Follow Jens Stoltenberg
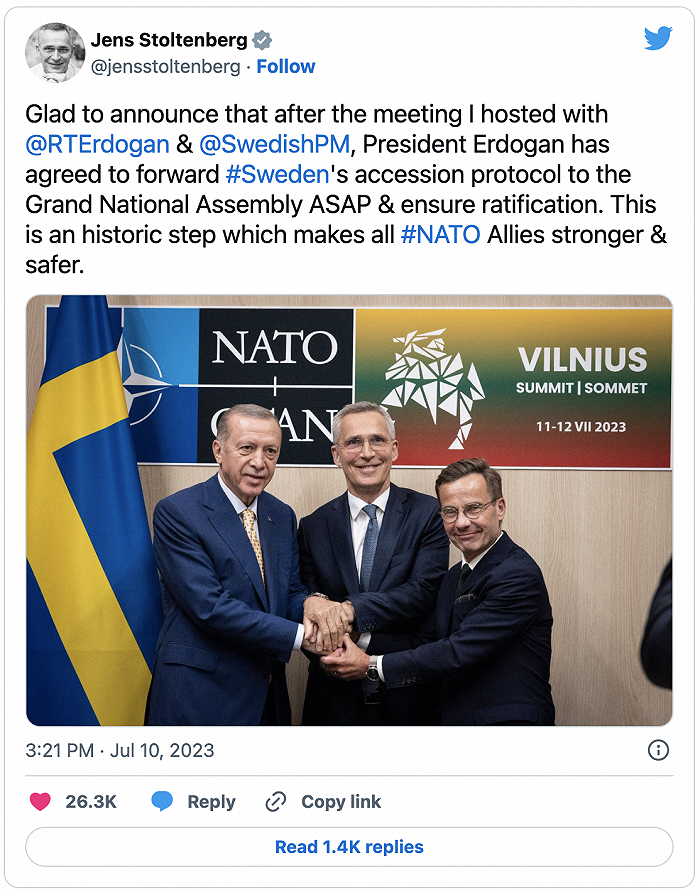700x892 pixels. [286, 67]
